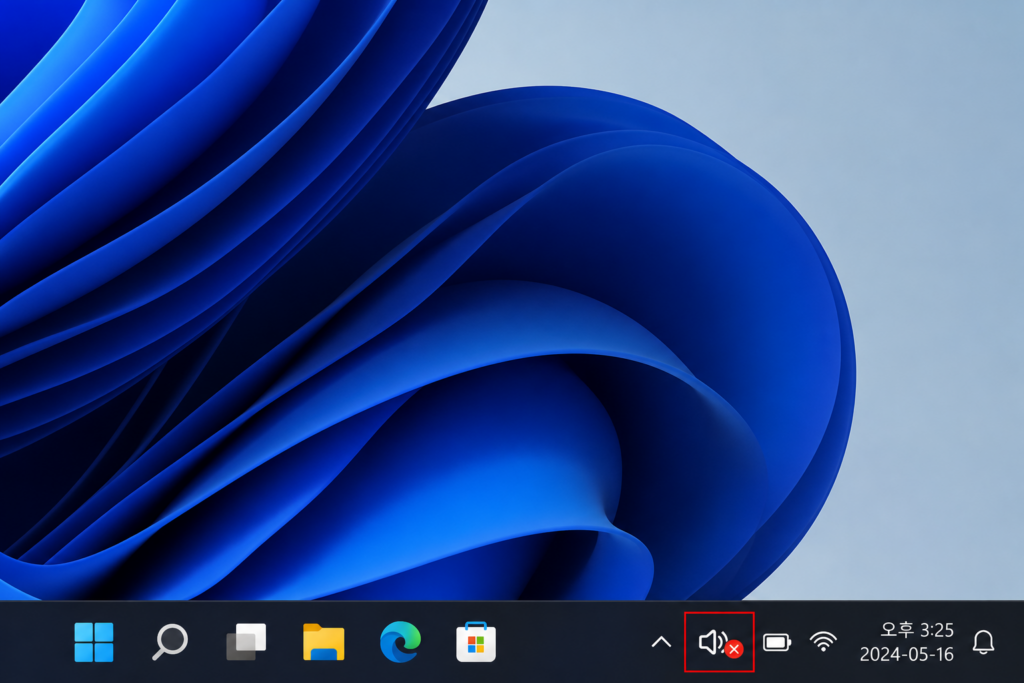The width and height of the screenshot is (1024, 683).
Task: Open taskbar Search magnifier
Action: (x=170, y=642)
